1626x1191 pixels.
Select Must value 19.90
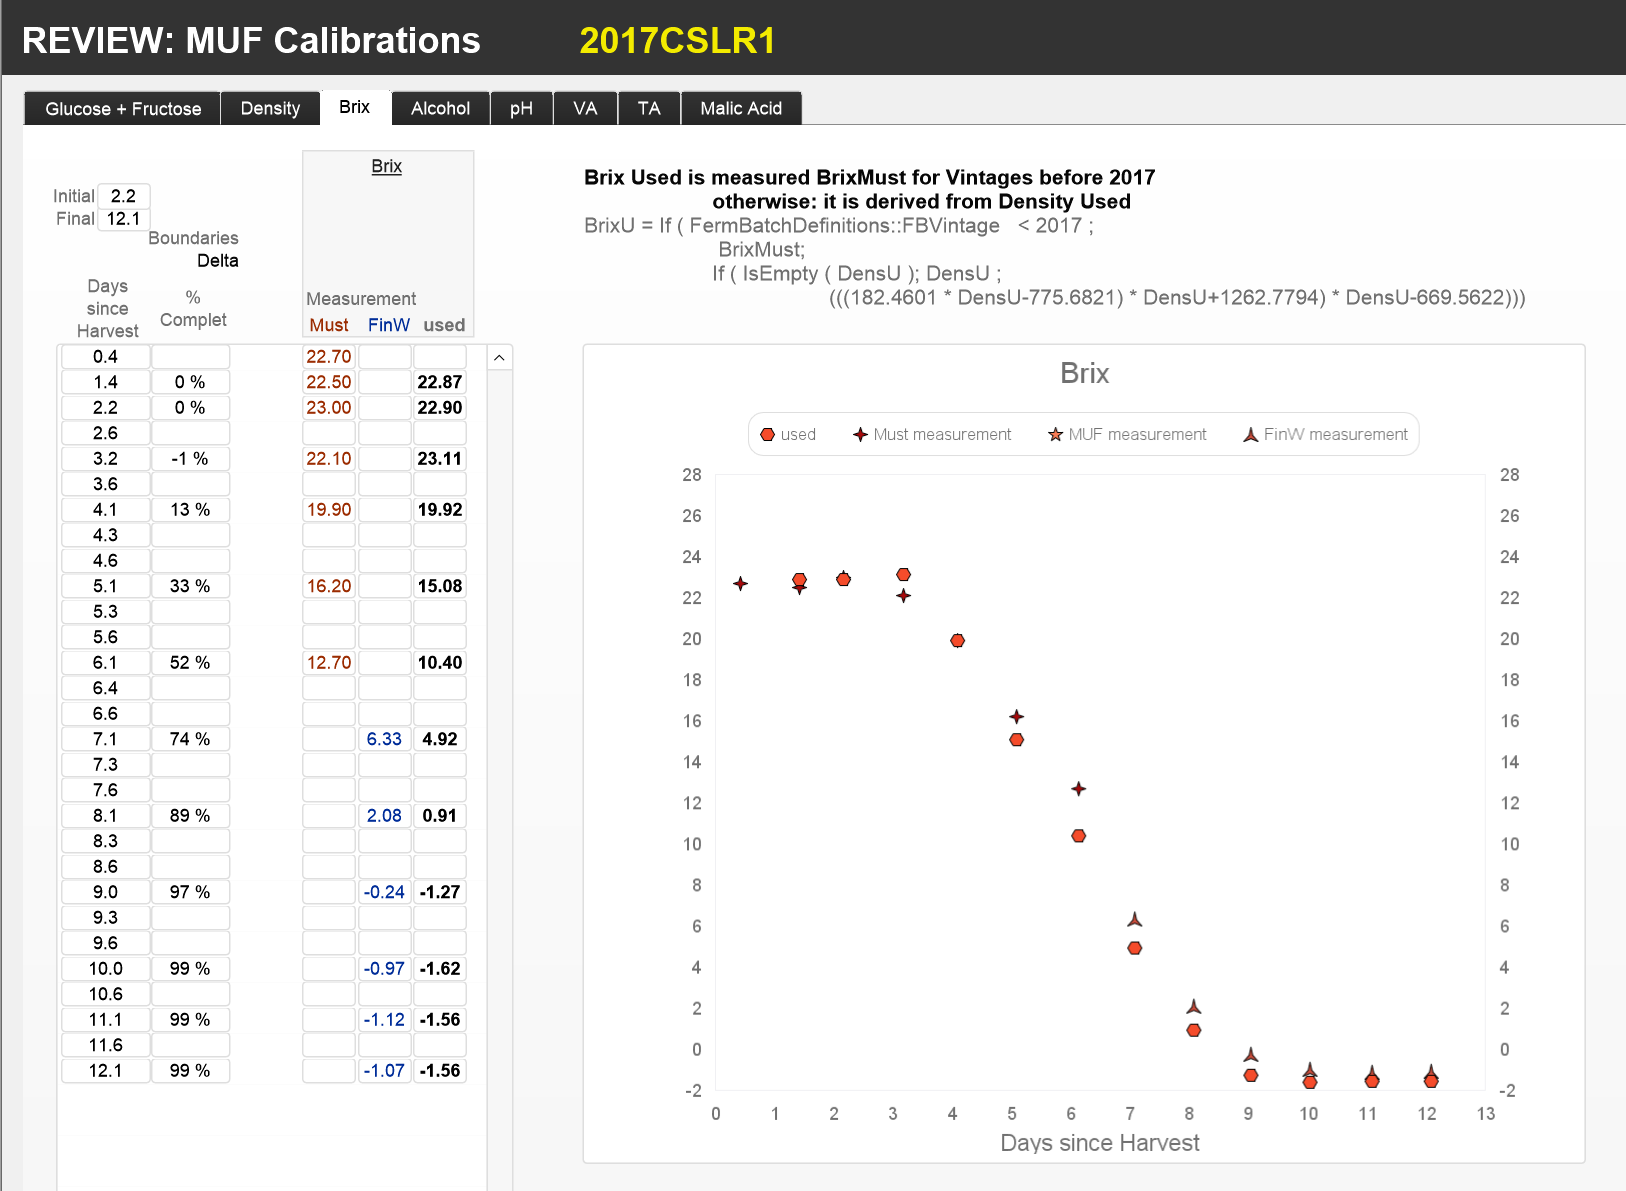[329, 510]
